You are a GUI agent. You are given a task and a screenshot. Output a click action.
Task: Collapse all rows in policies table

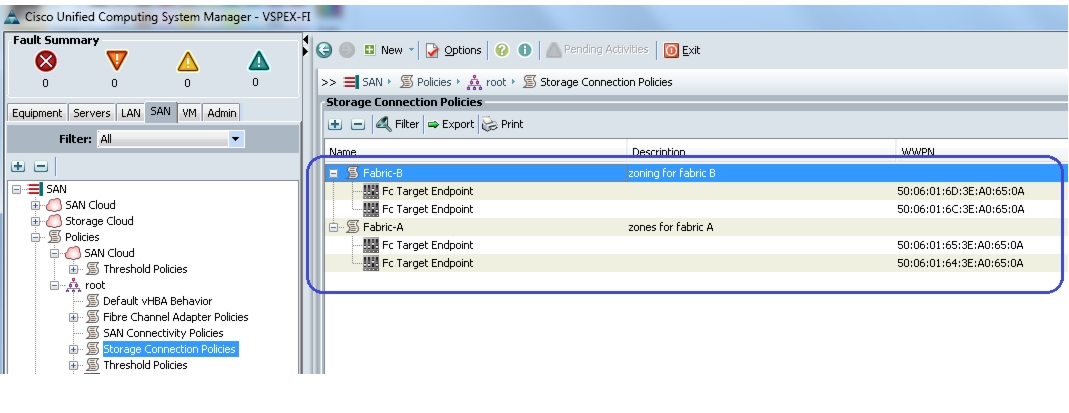pyautogui.click(x=358, y=124)
